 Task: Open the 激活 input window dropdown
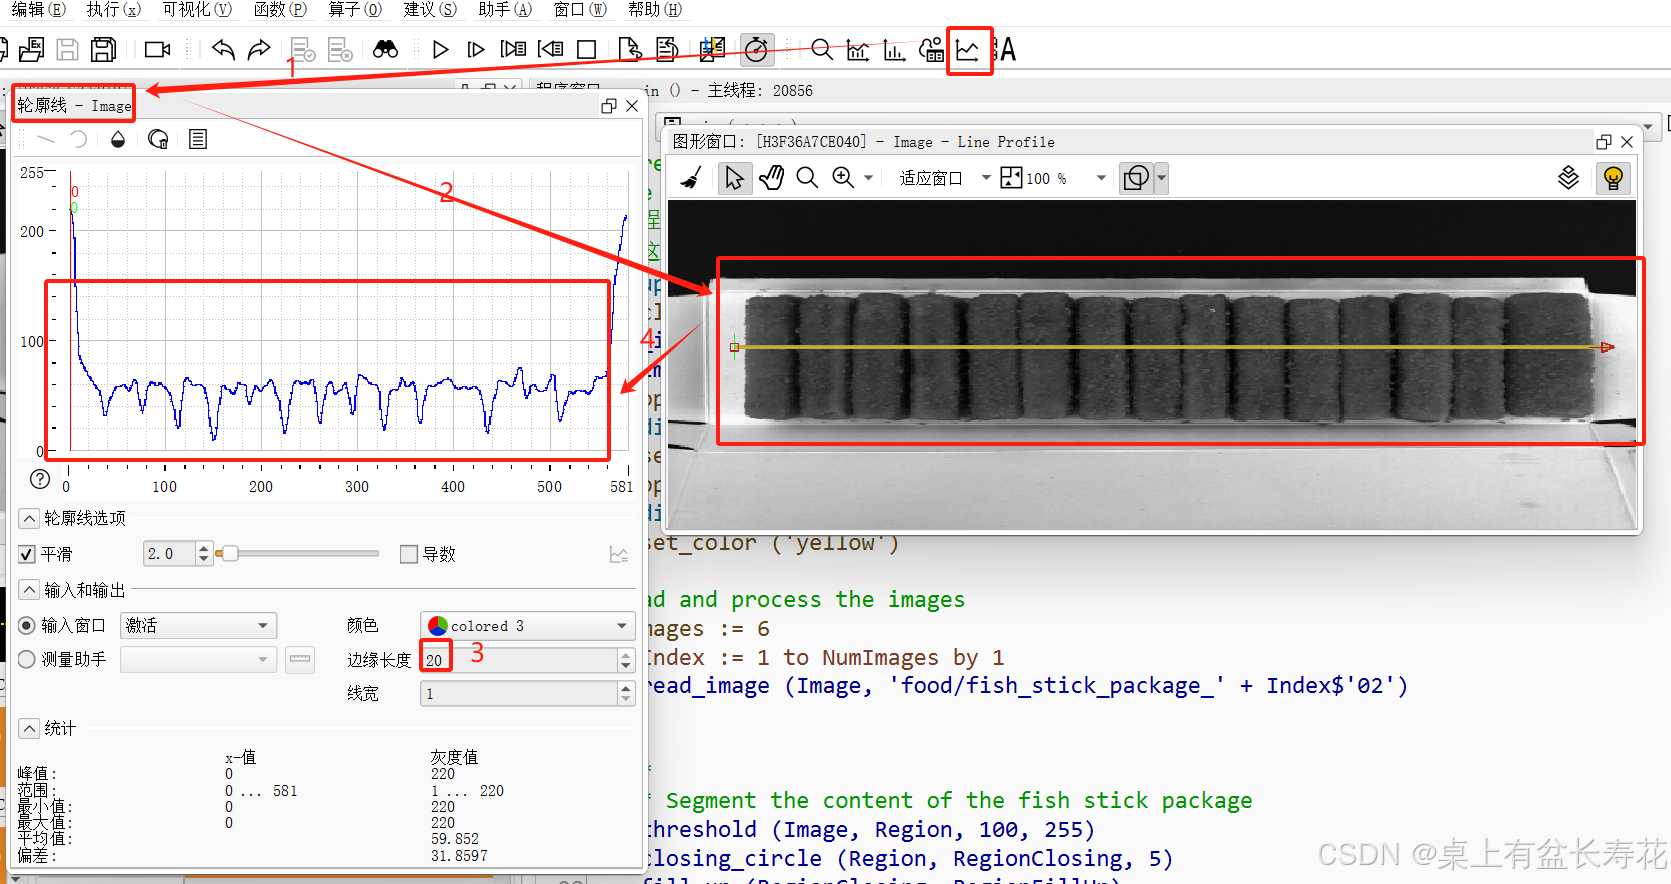coord(198,626)
